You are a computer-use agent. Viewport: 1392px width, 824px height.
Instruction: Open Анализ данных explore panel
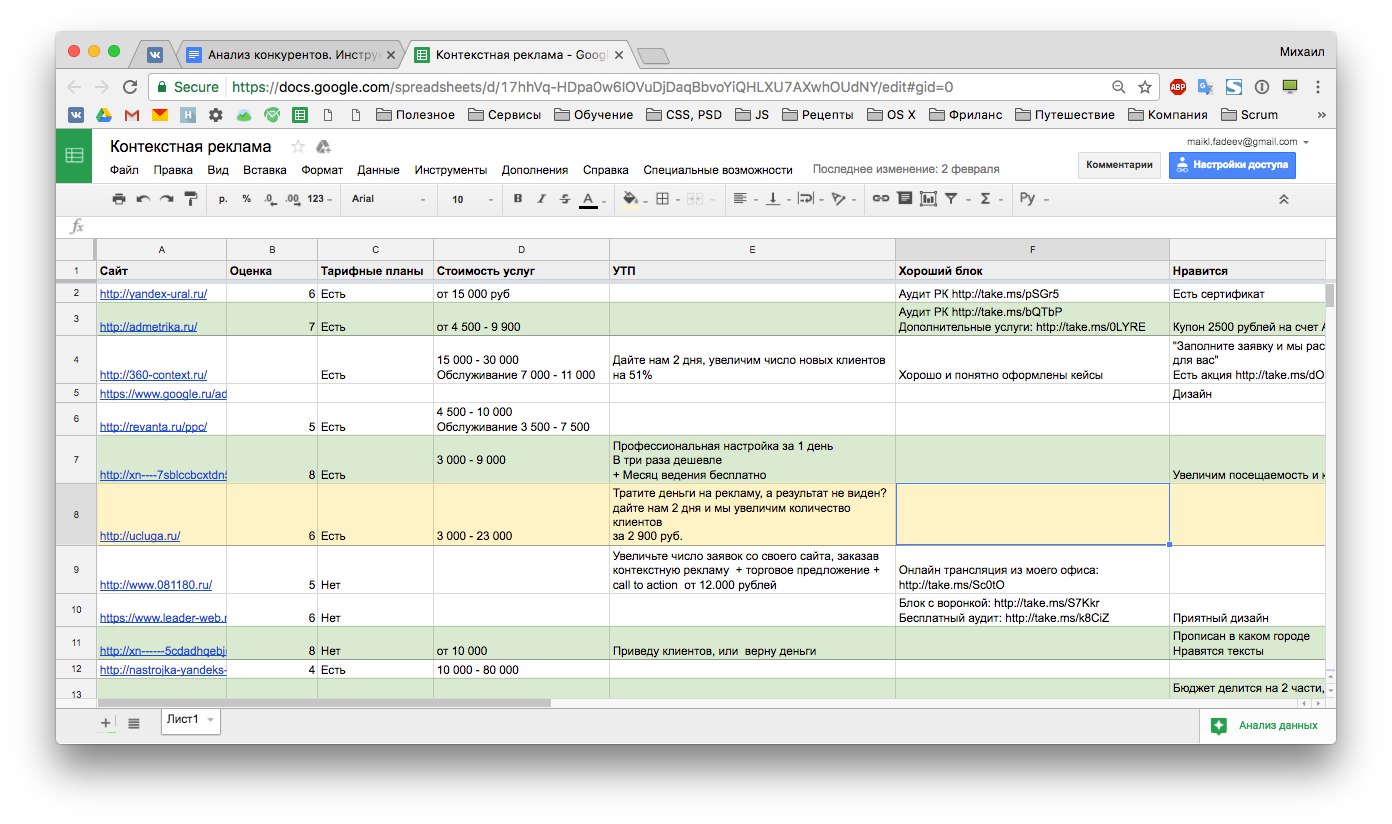(x=1267, y=726)
